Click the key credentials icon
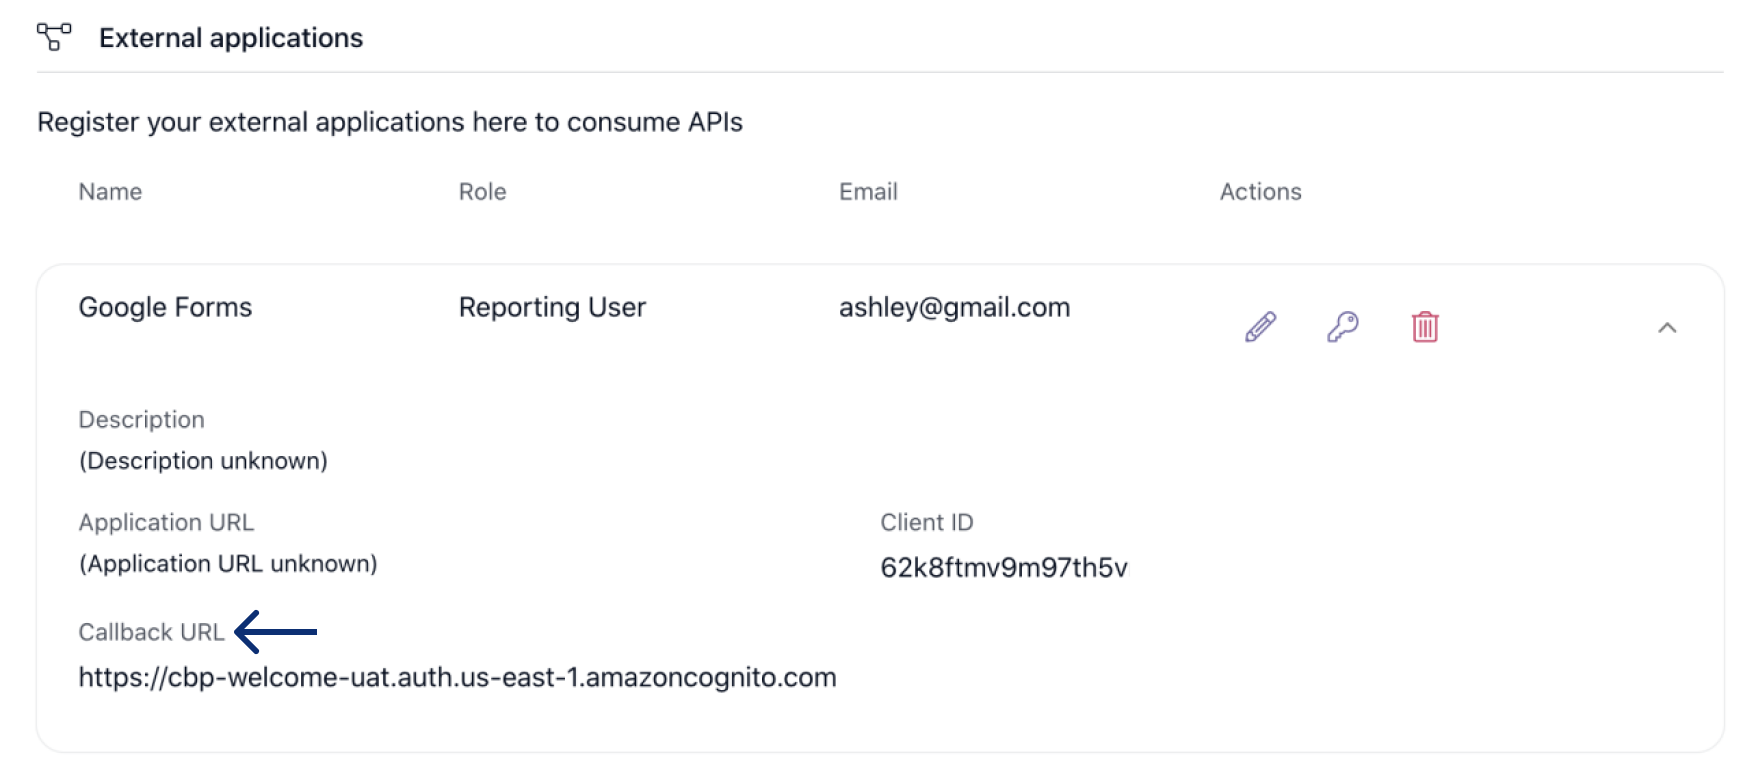Image resolution: width=1743 pixels, height=759 pixels. coord(1342,327)
